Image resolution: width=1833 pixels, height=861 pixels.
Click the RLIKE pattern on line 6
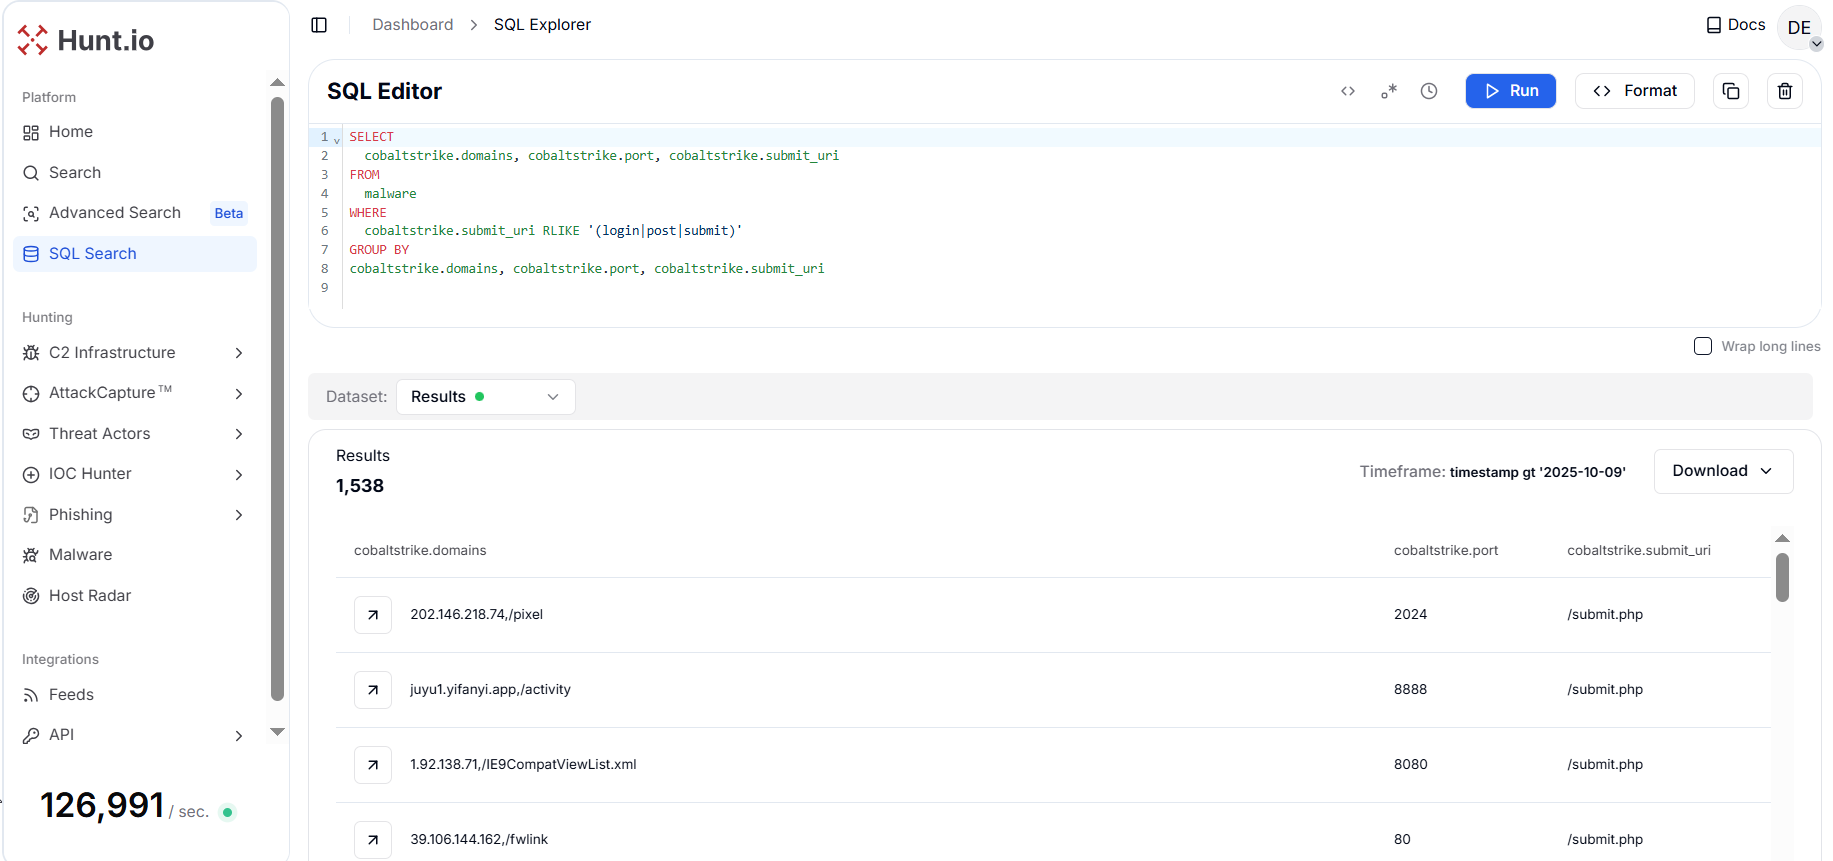[665, 231]
